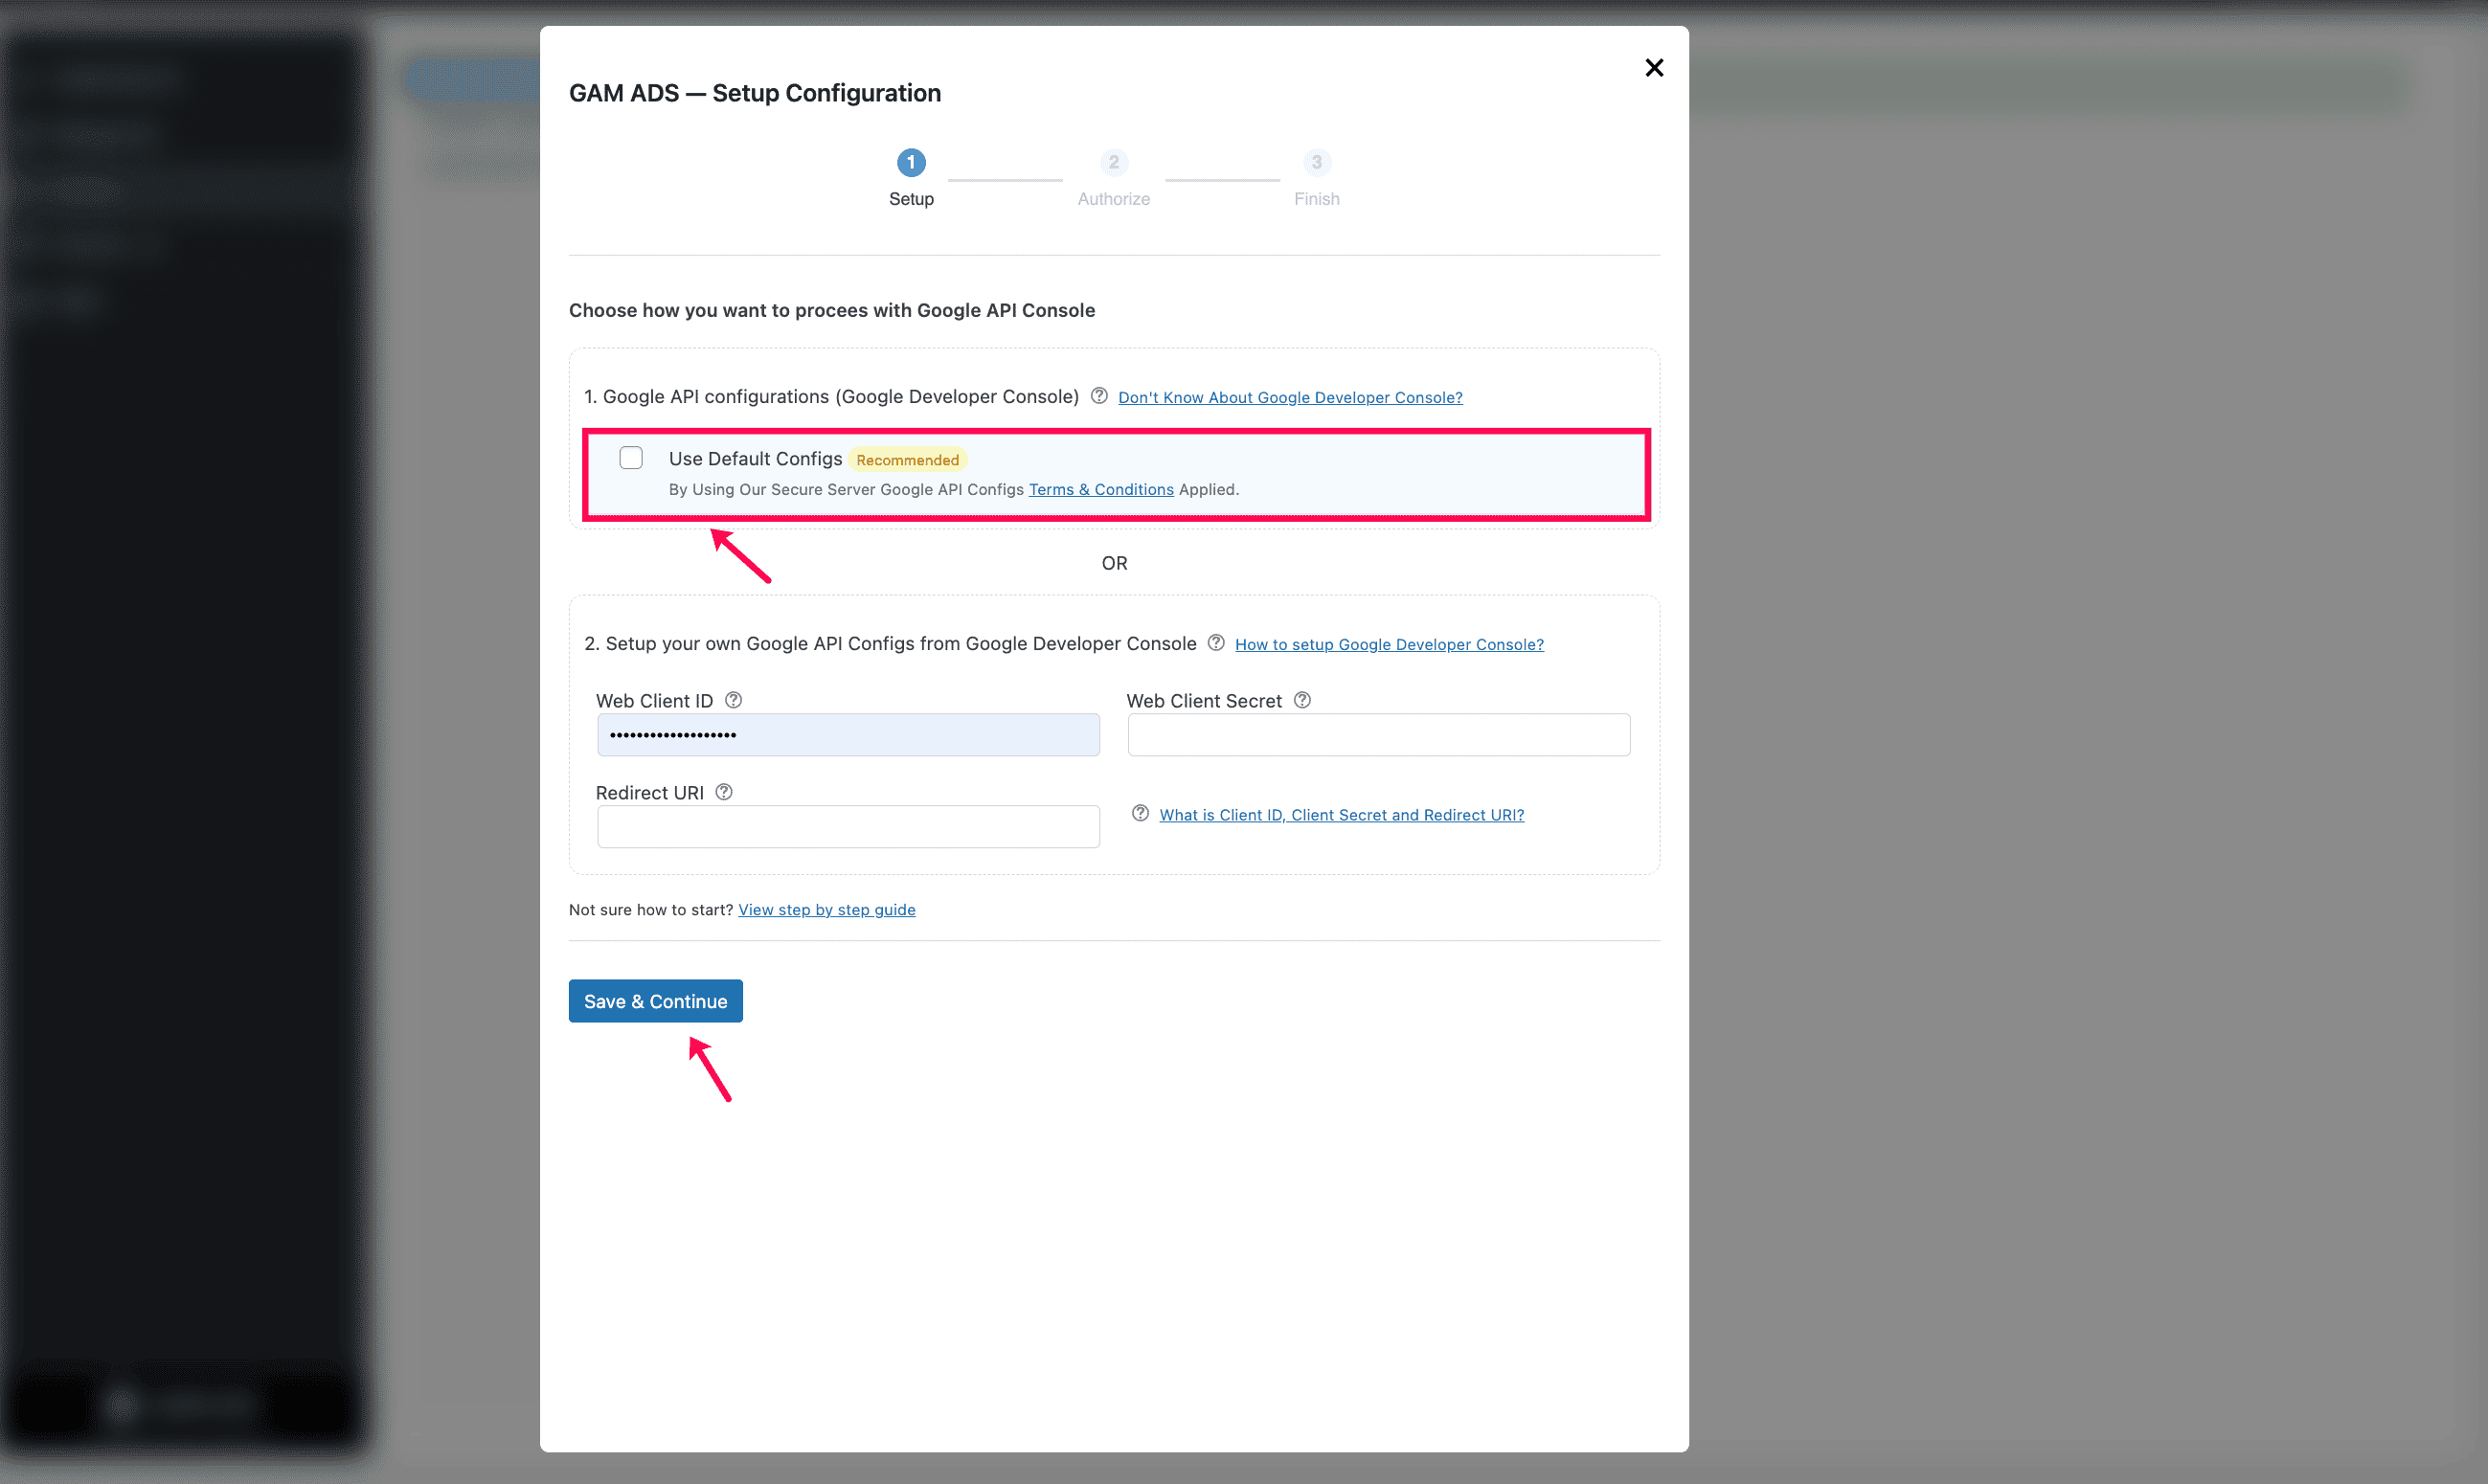
Task: Open Don't Know About Google Developer Console link
Action: (1290, 398)
